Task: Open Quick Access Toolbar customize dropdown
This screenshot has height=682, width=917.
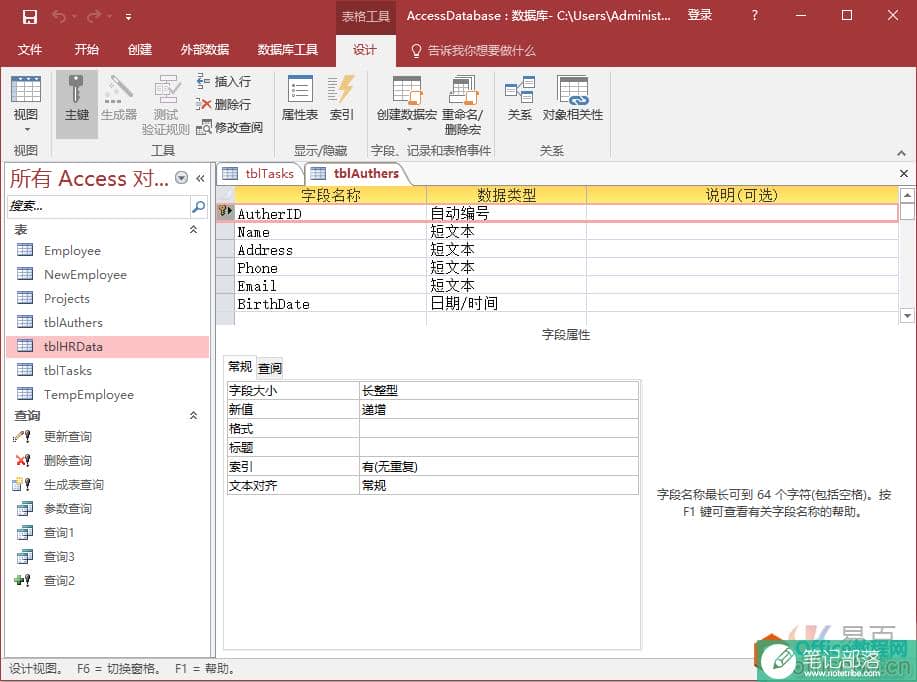Action: [x=128, y=17]
